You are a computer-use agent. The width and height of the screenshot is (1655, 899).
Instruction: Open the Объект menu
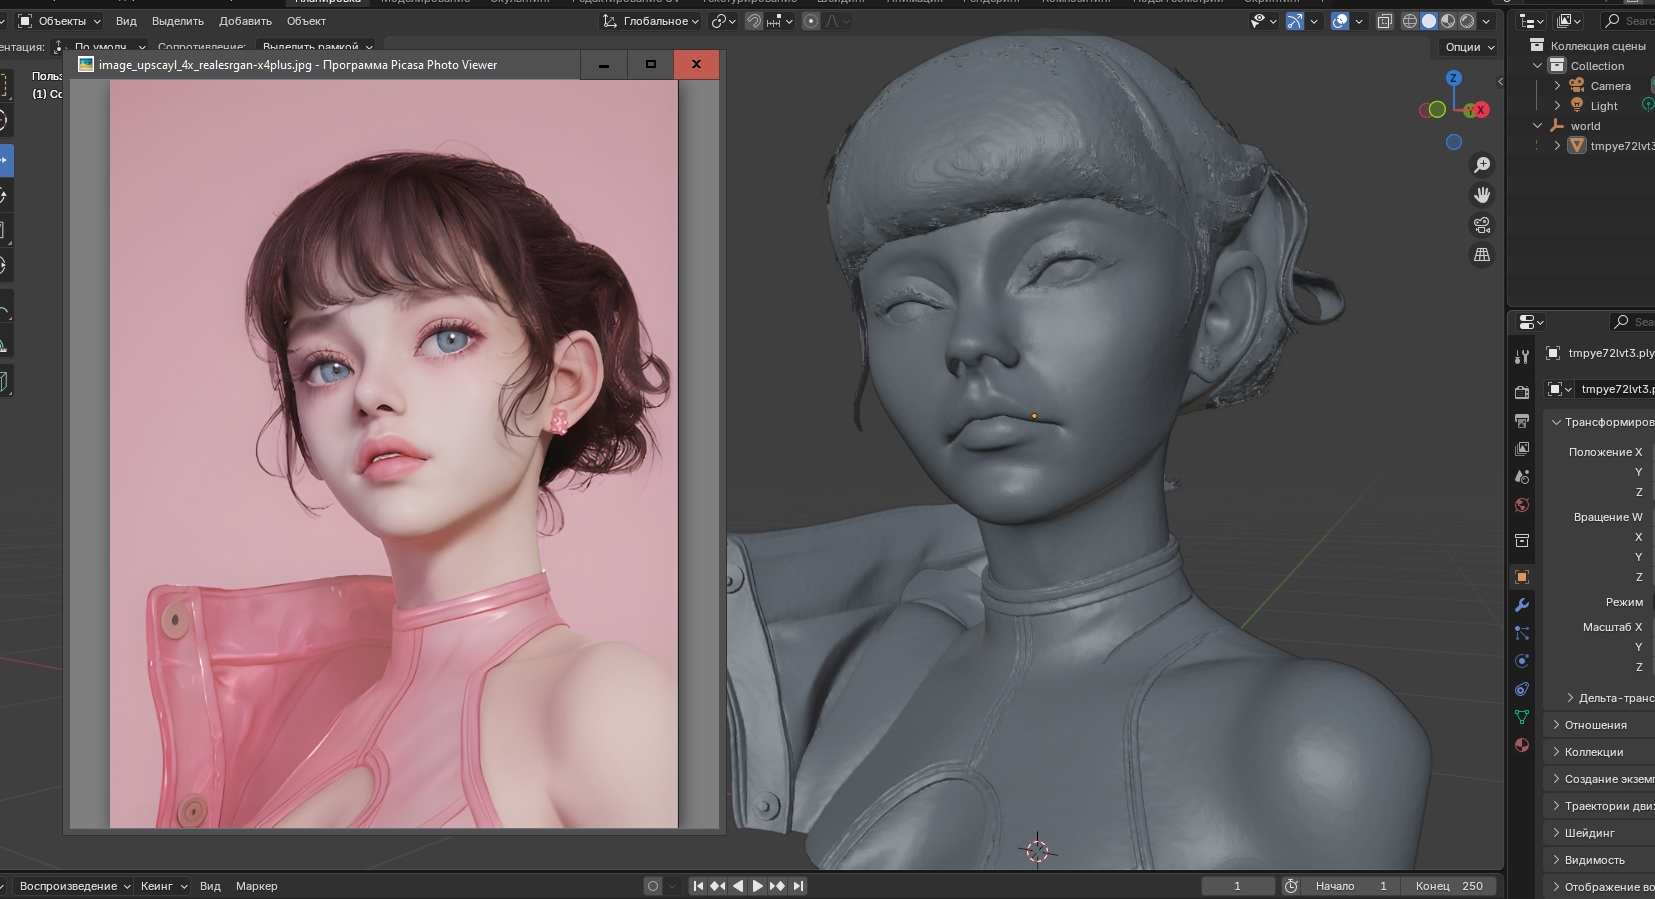pos(306,21)
